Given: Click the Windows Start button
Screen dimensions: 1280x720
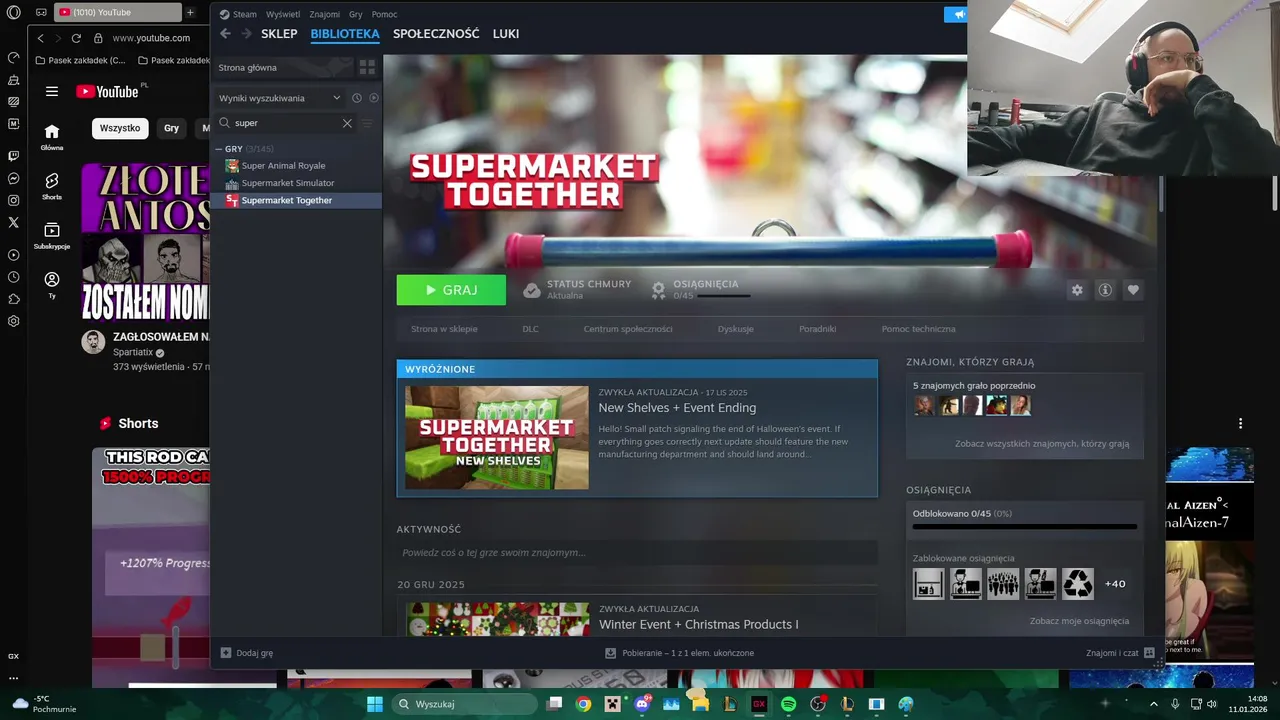Looking at the screenshot, I should (x=374, y=704).
